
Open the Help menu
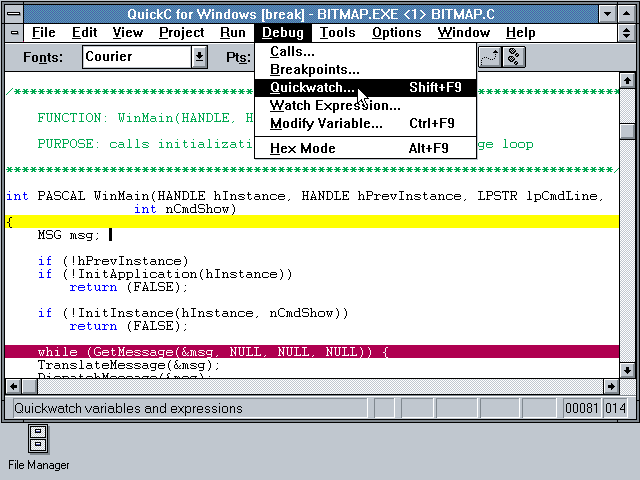(x=520, y=33)
